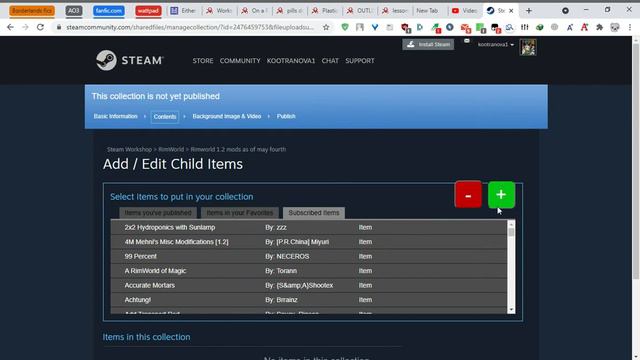Open the CHAT menu item
640x360 pixels.
point(330,60)
